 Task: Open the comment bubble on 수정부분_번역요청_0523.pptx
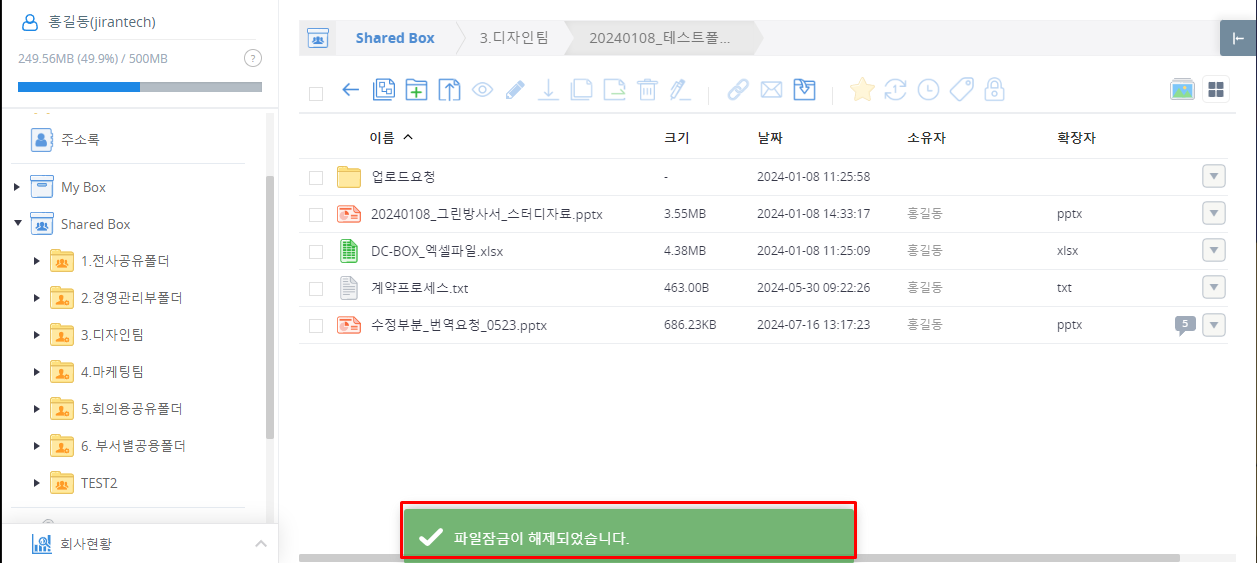(x=1184, y=324)
